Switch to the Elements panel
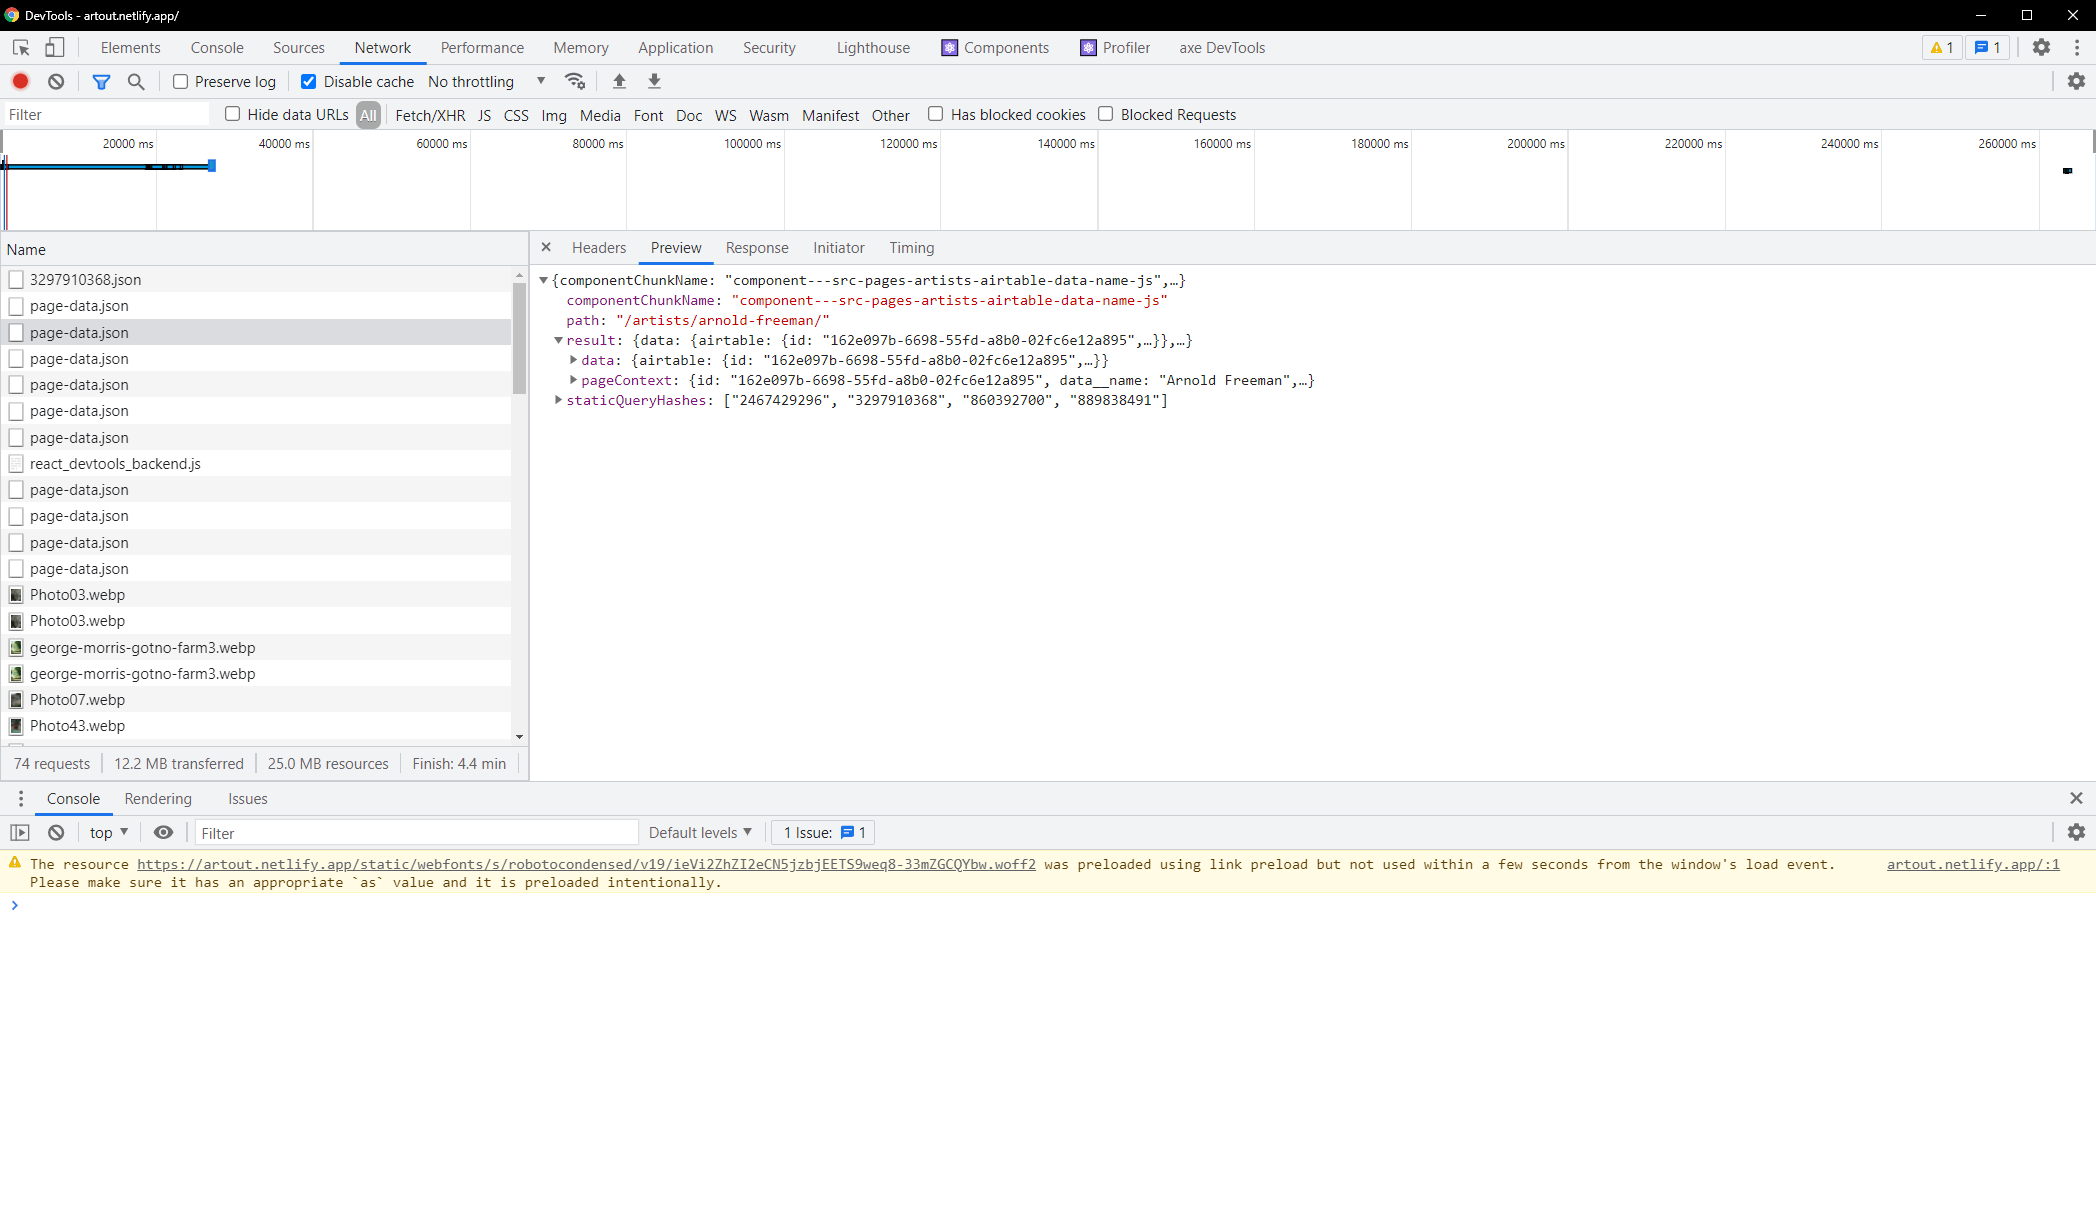 [130, 47]
